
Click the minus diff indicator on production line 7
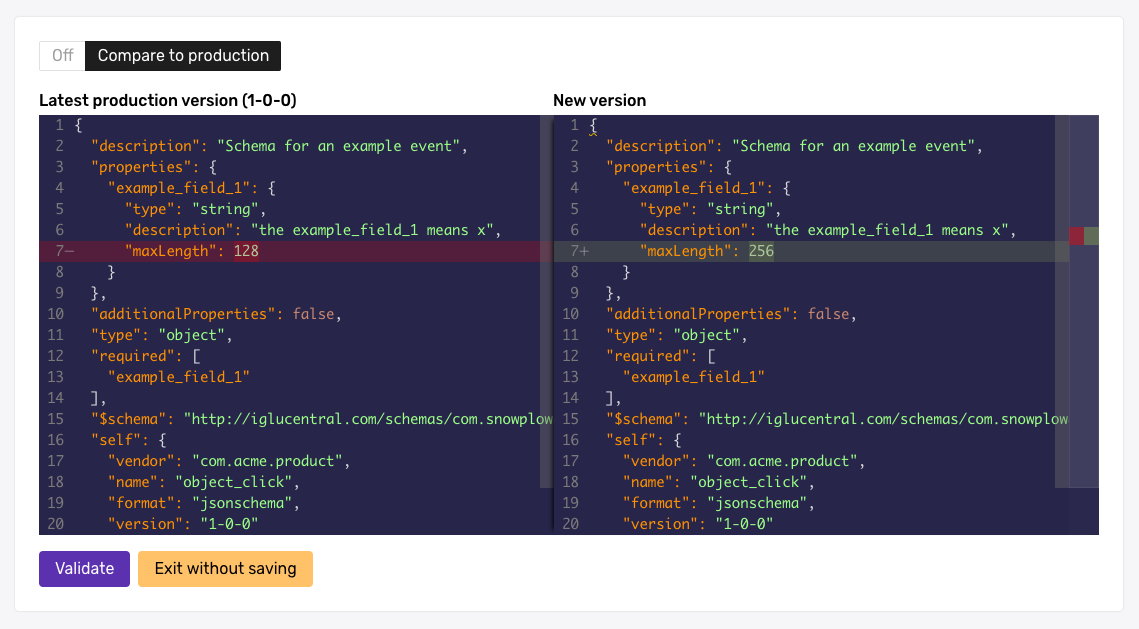[69, 251]
